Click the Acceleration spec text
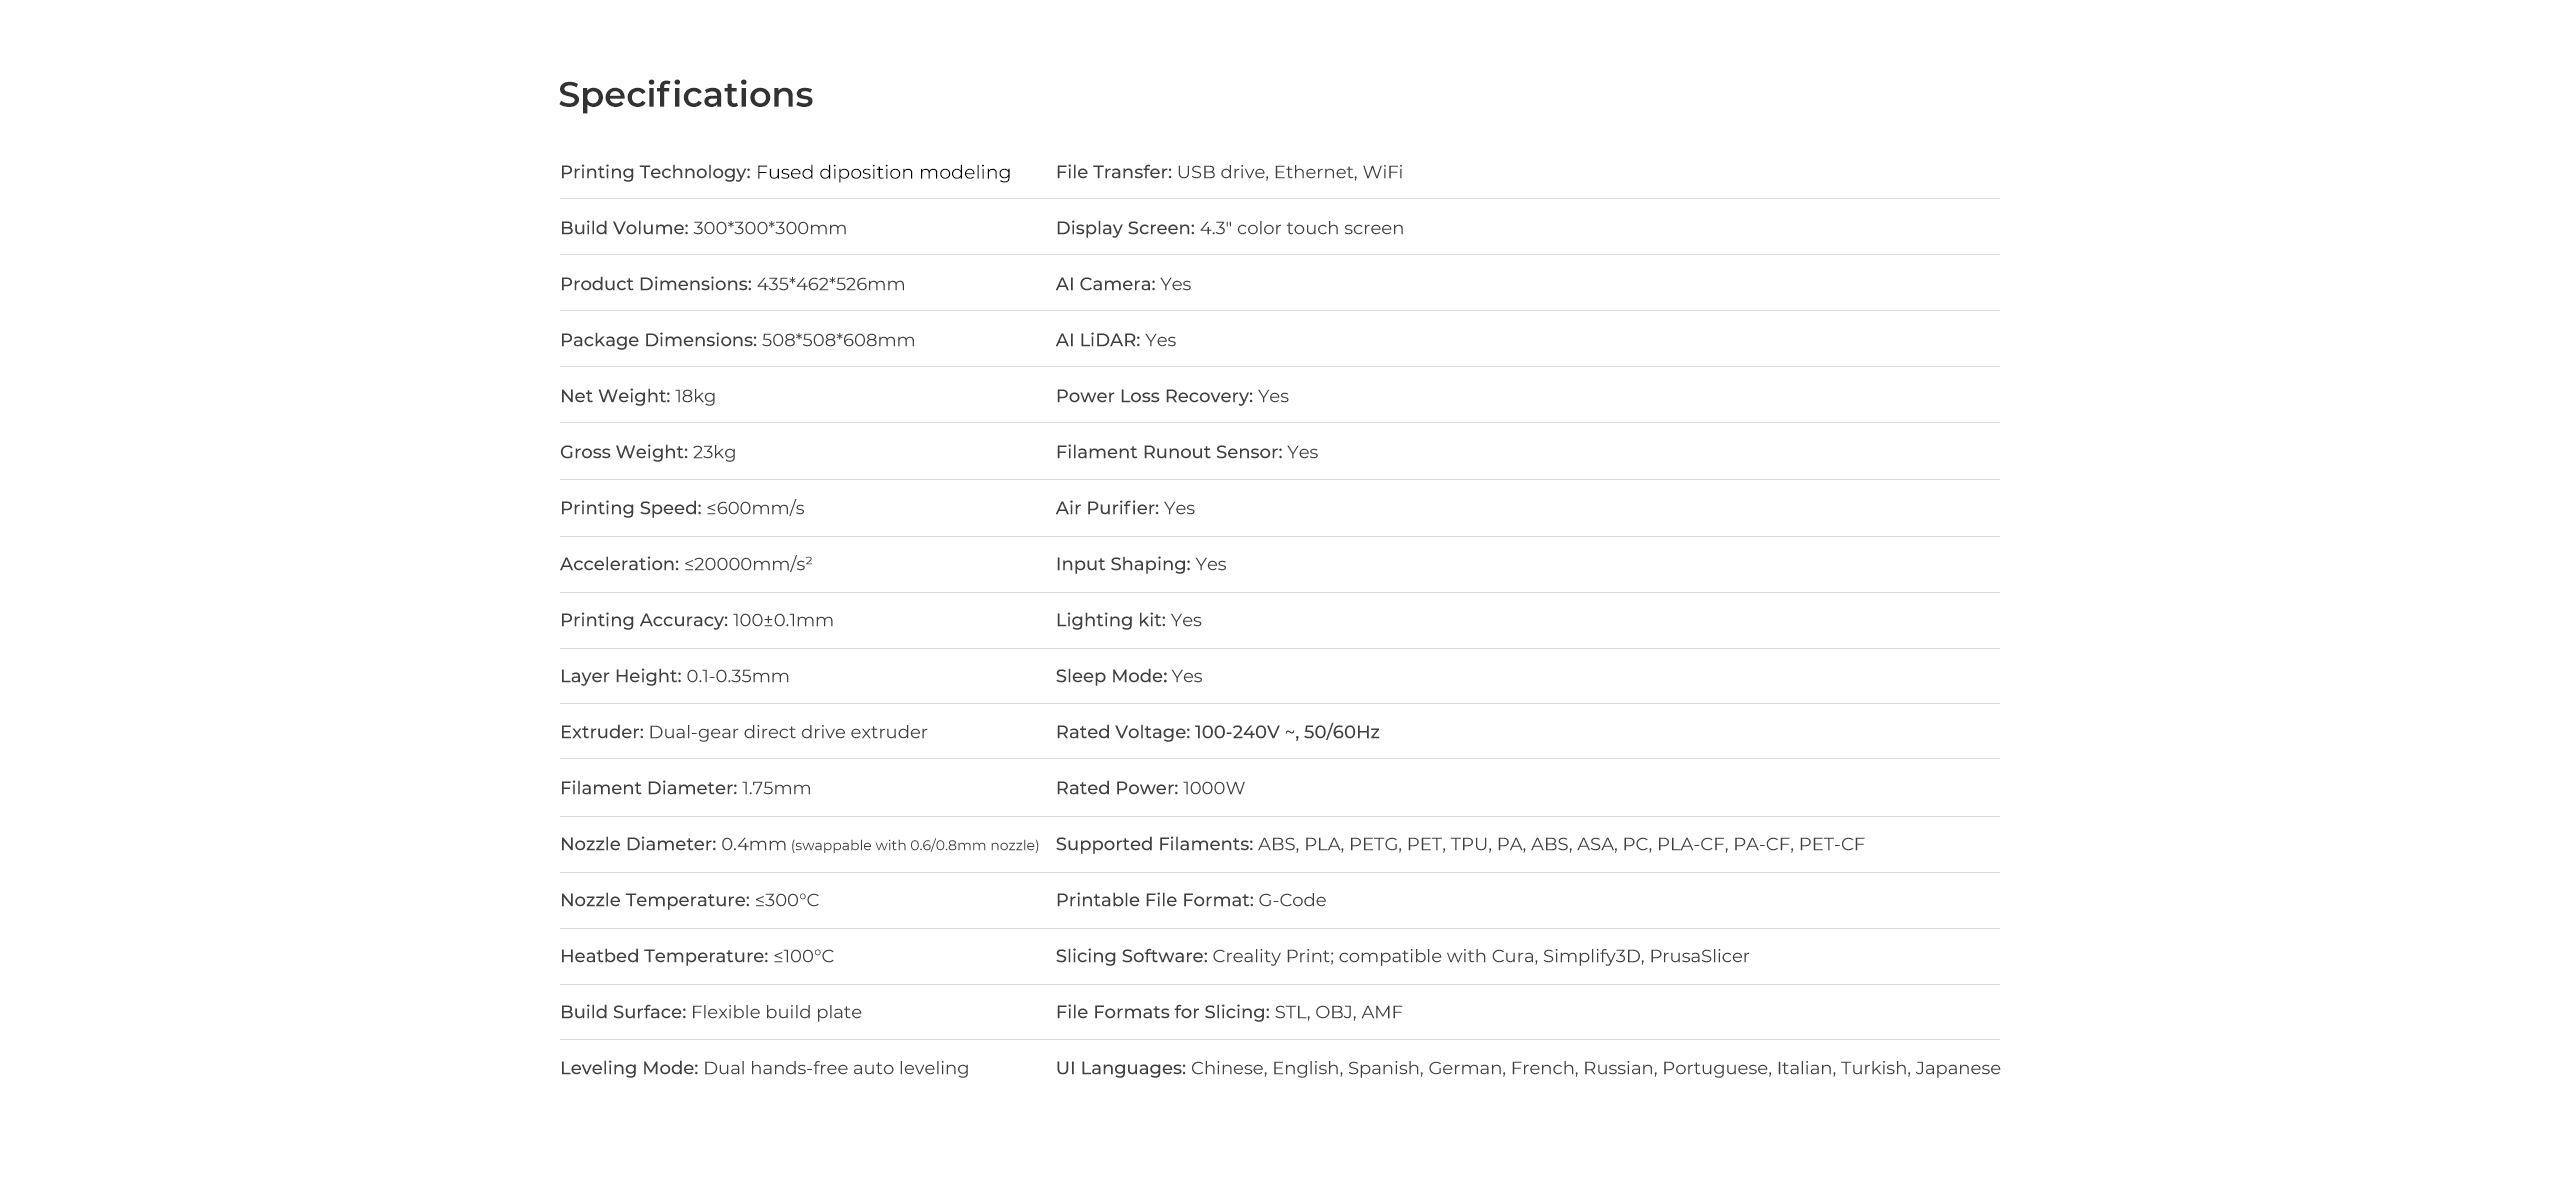The image size is (2560, 1180). point(685,564)
